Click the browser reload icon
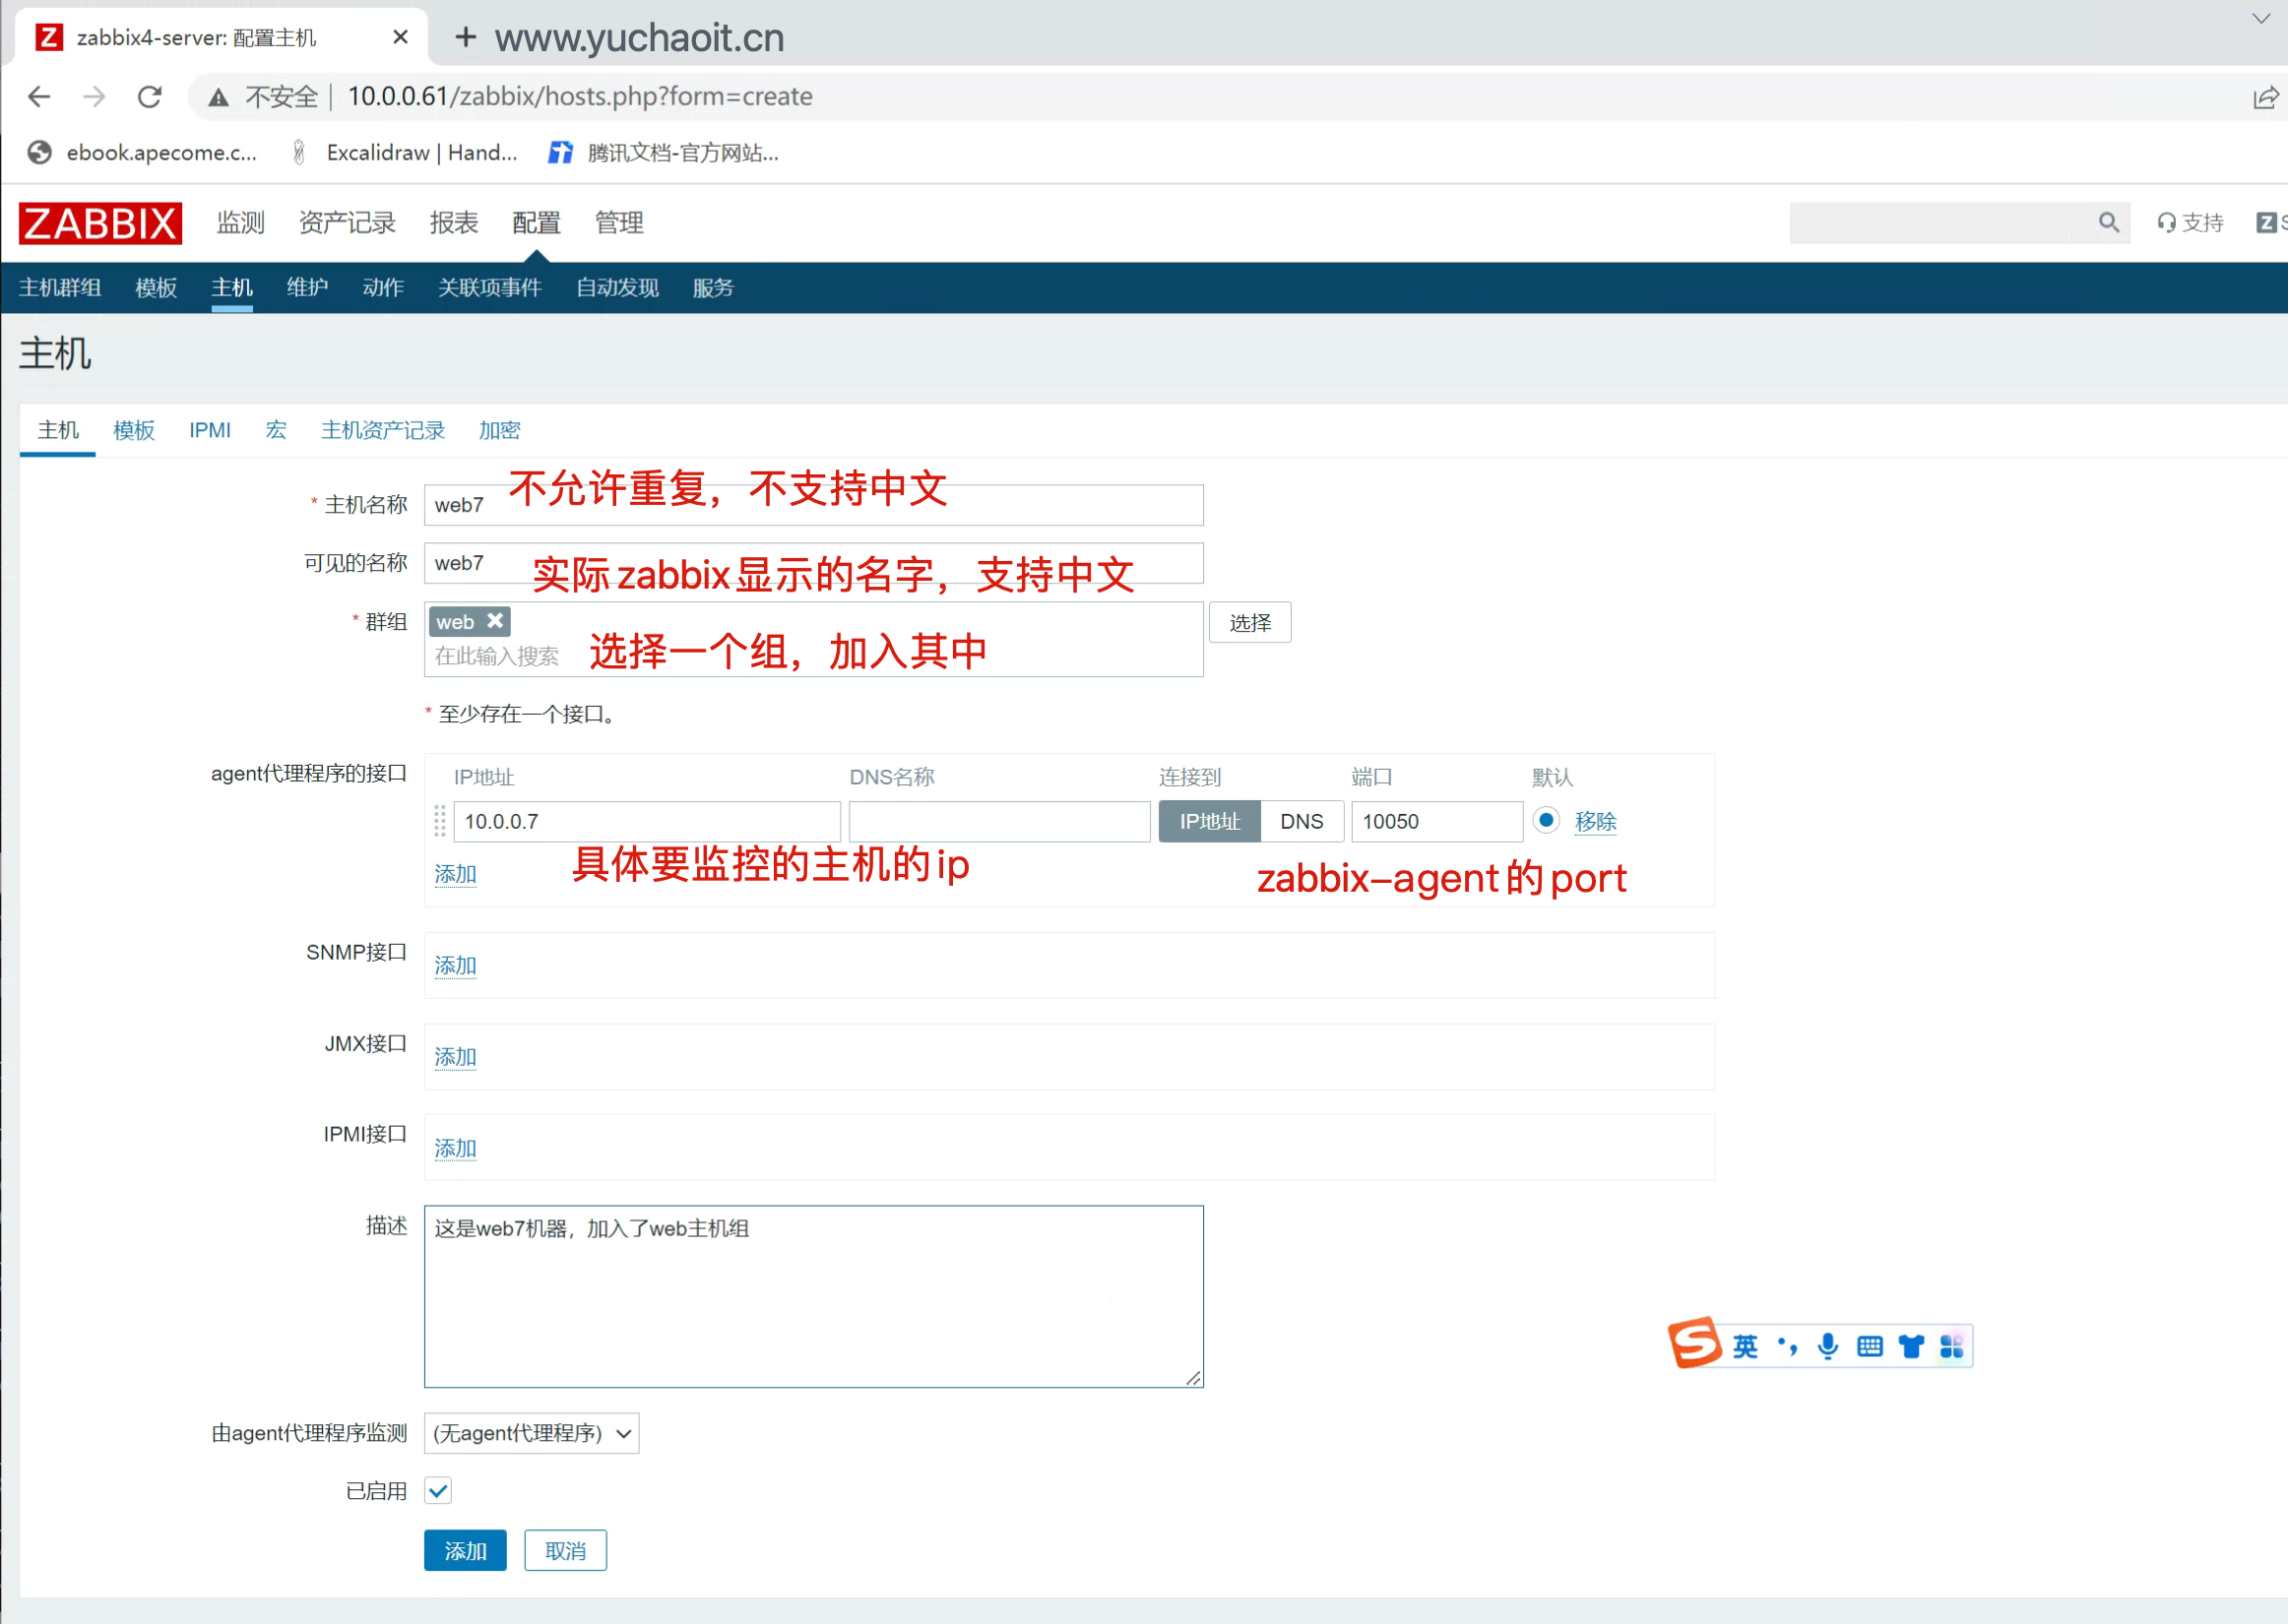 tap(150, 97)
